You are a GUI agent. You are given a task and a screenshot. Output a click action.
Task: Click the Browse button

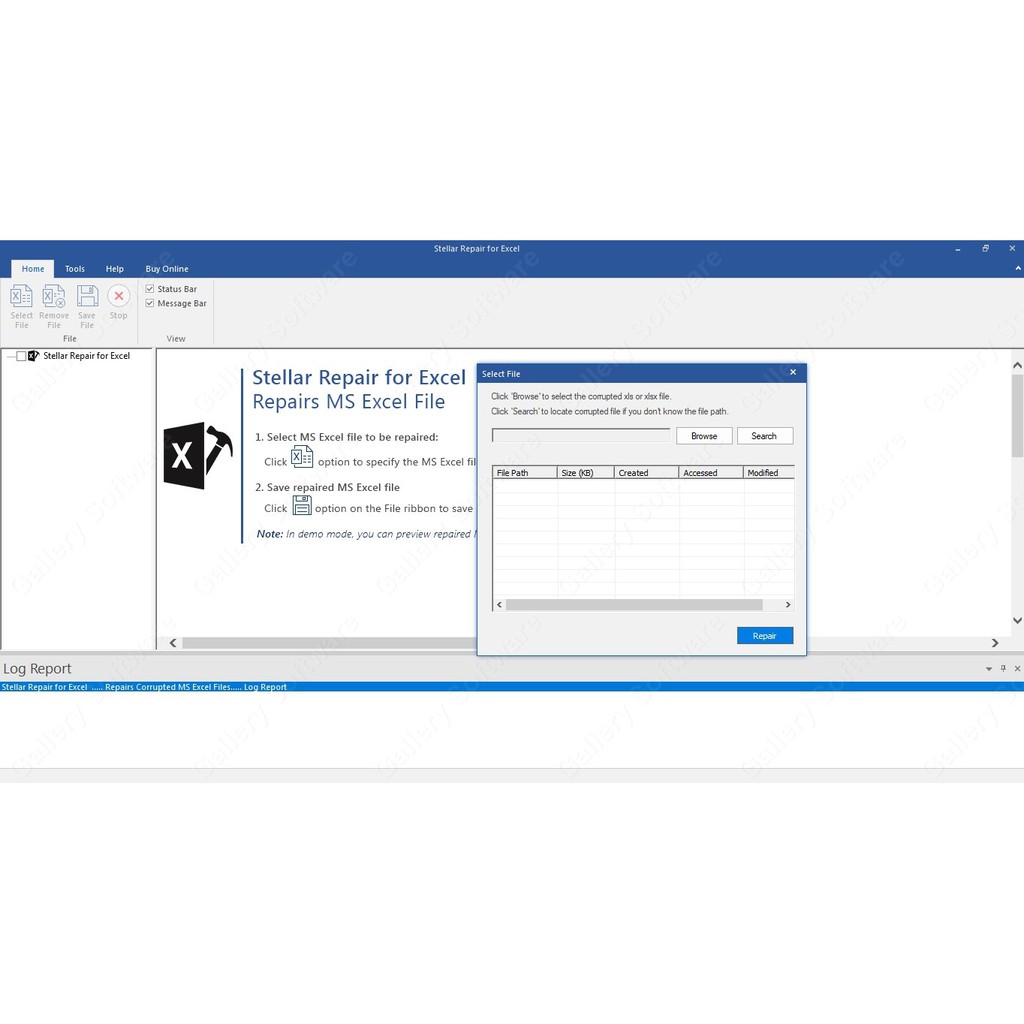[704, 436]
